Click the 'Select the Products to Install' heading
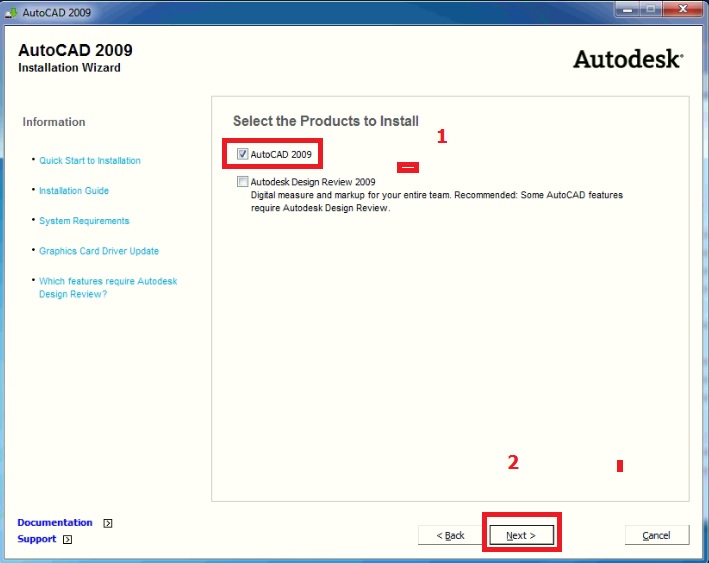The width and height of the screenshot is (709, 563). [x=325, y=121]
